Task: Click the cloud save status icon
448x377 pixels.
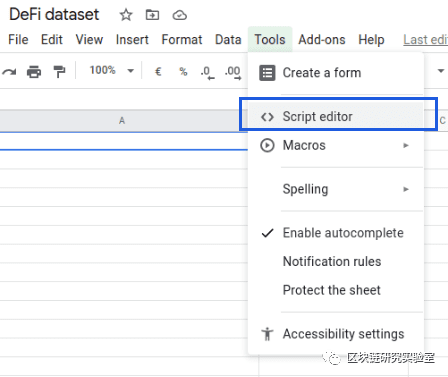Action: [x=179, y=15]
